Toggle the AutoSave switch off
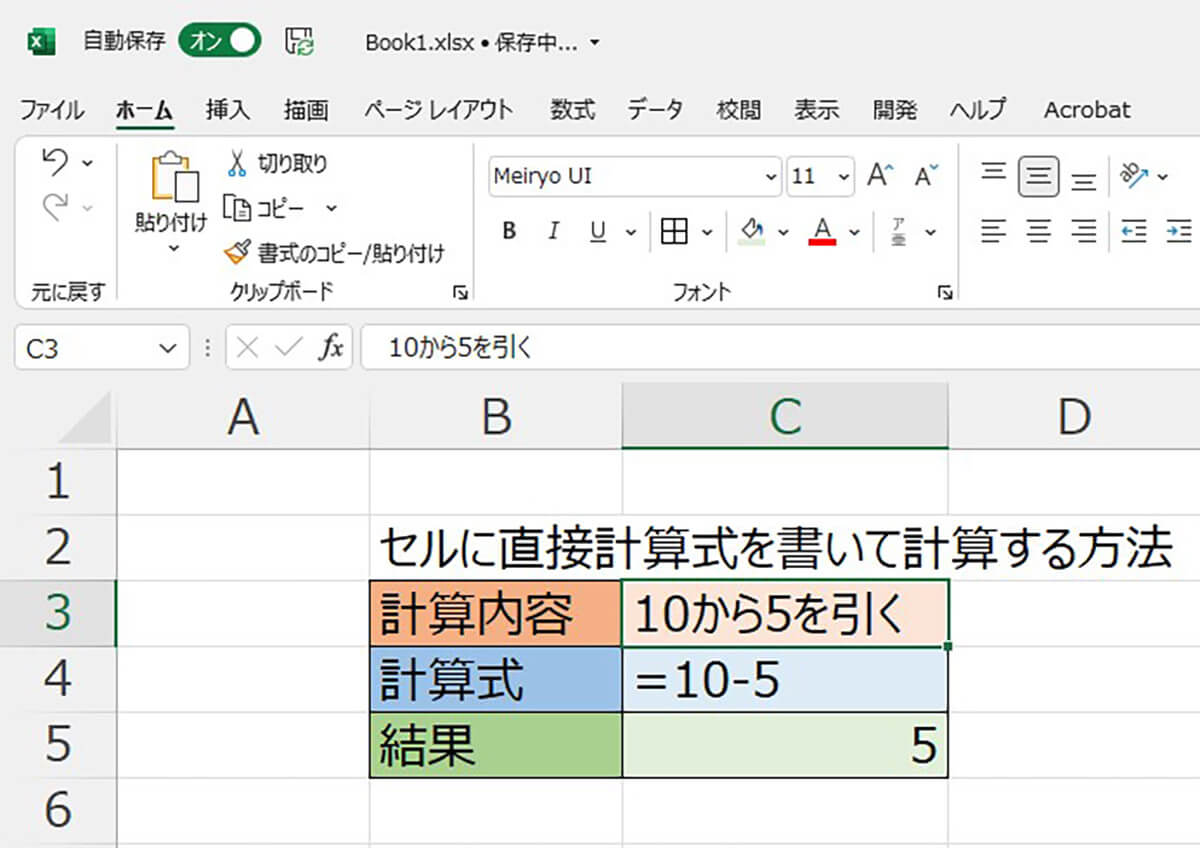 (220, 42)
